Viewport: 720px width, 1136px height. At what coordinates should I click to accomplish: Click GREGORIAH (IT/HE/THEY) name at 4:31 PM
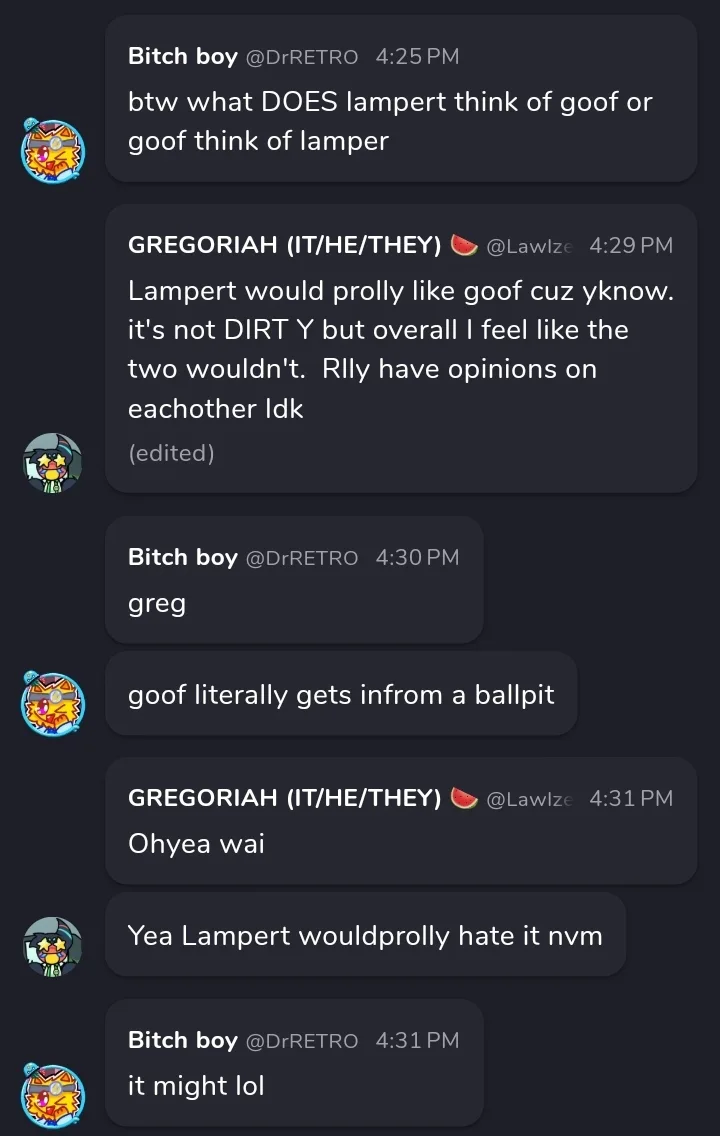click(285, 798)
